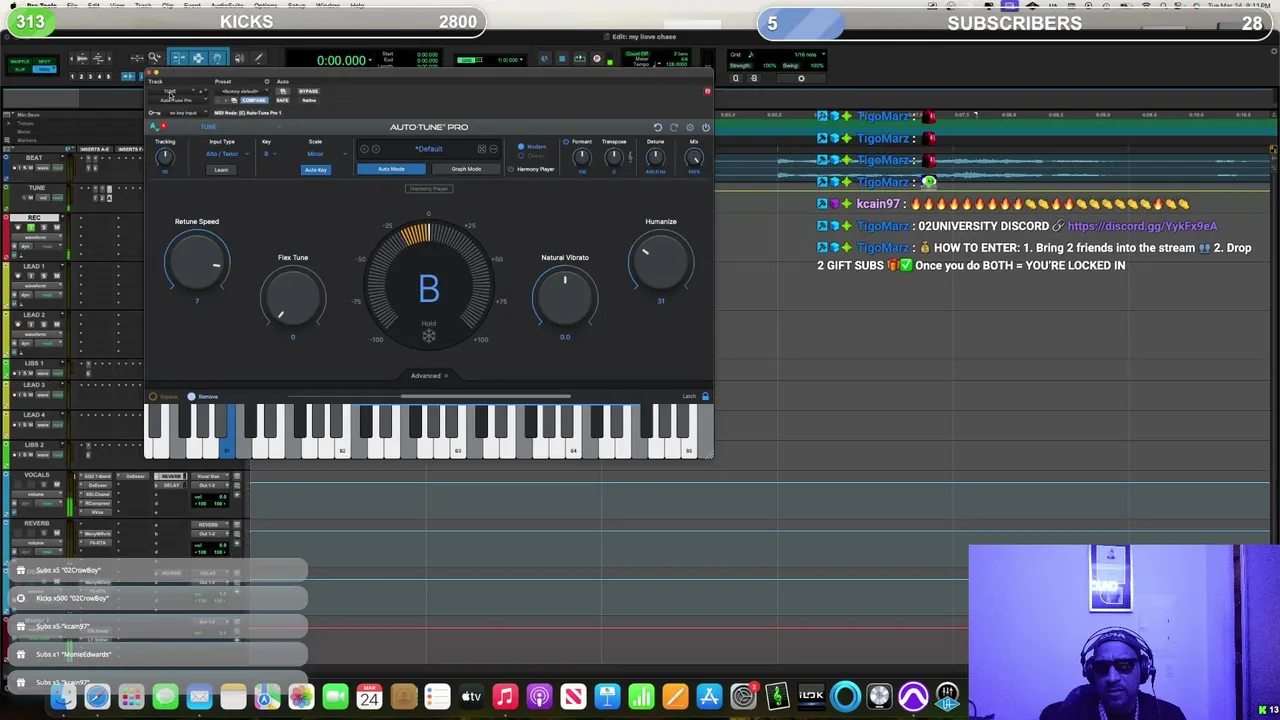Open the Music app in Dock
The image size is (1280, 720).
point(505,696)
